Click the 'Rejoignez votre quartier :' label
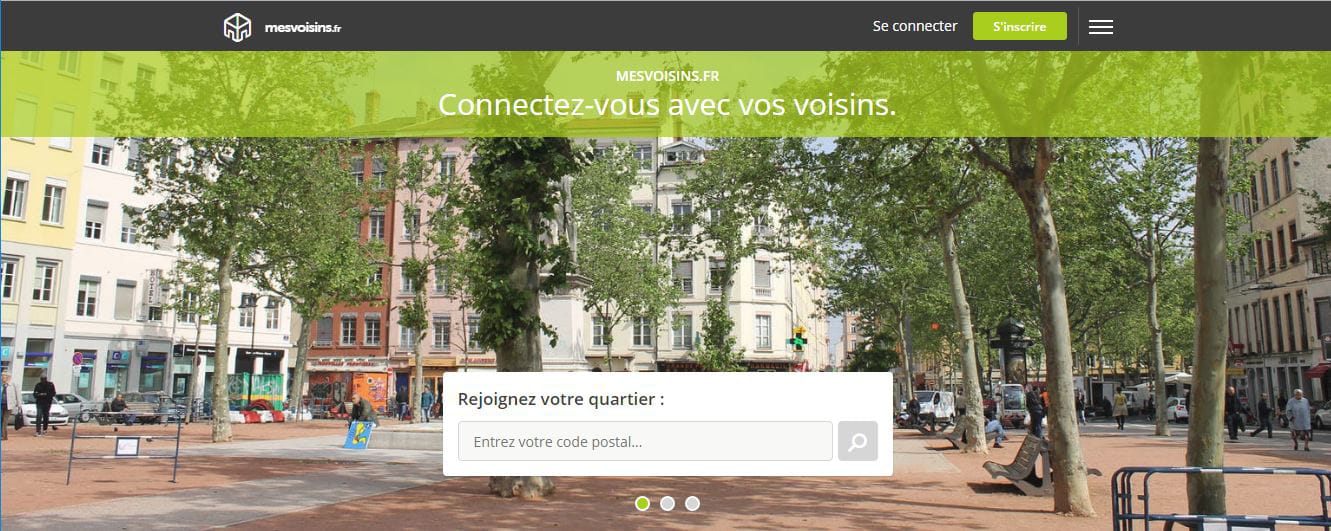 point(561,399)
